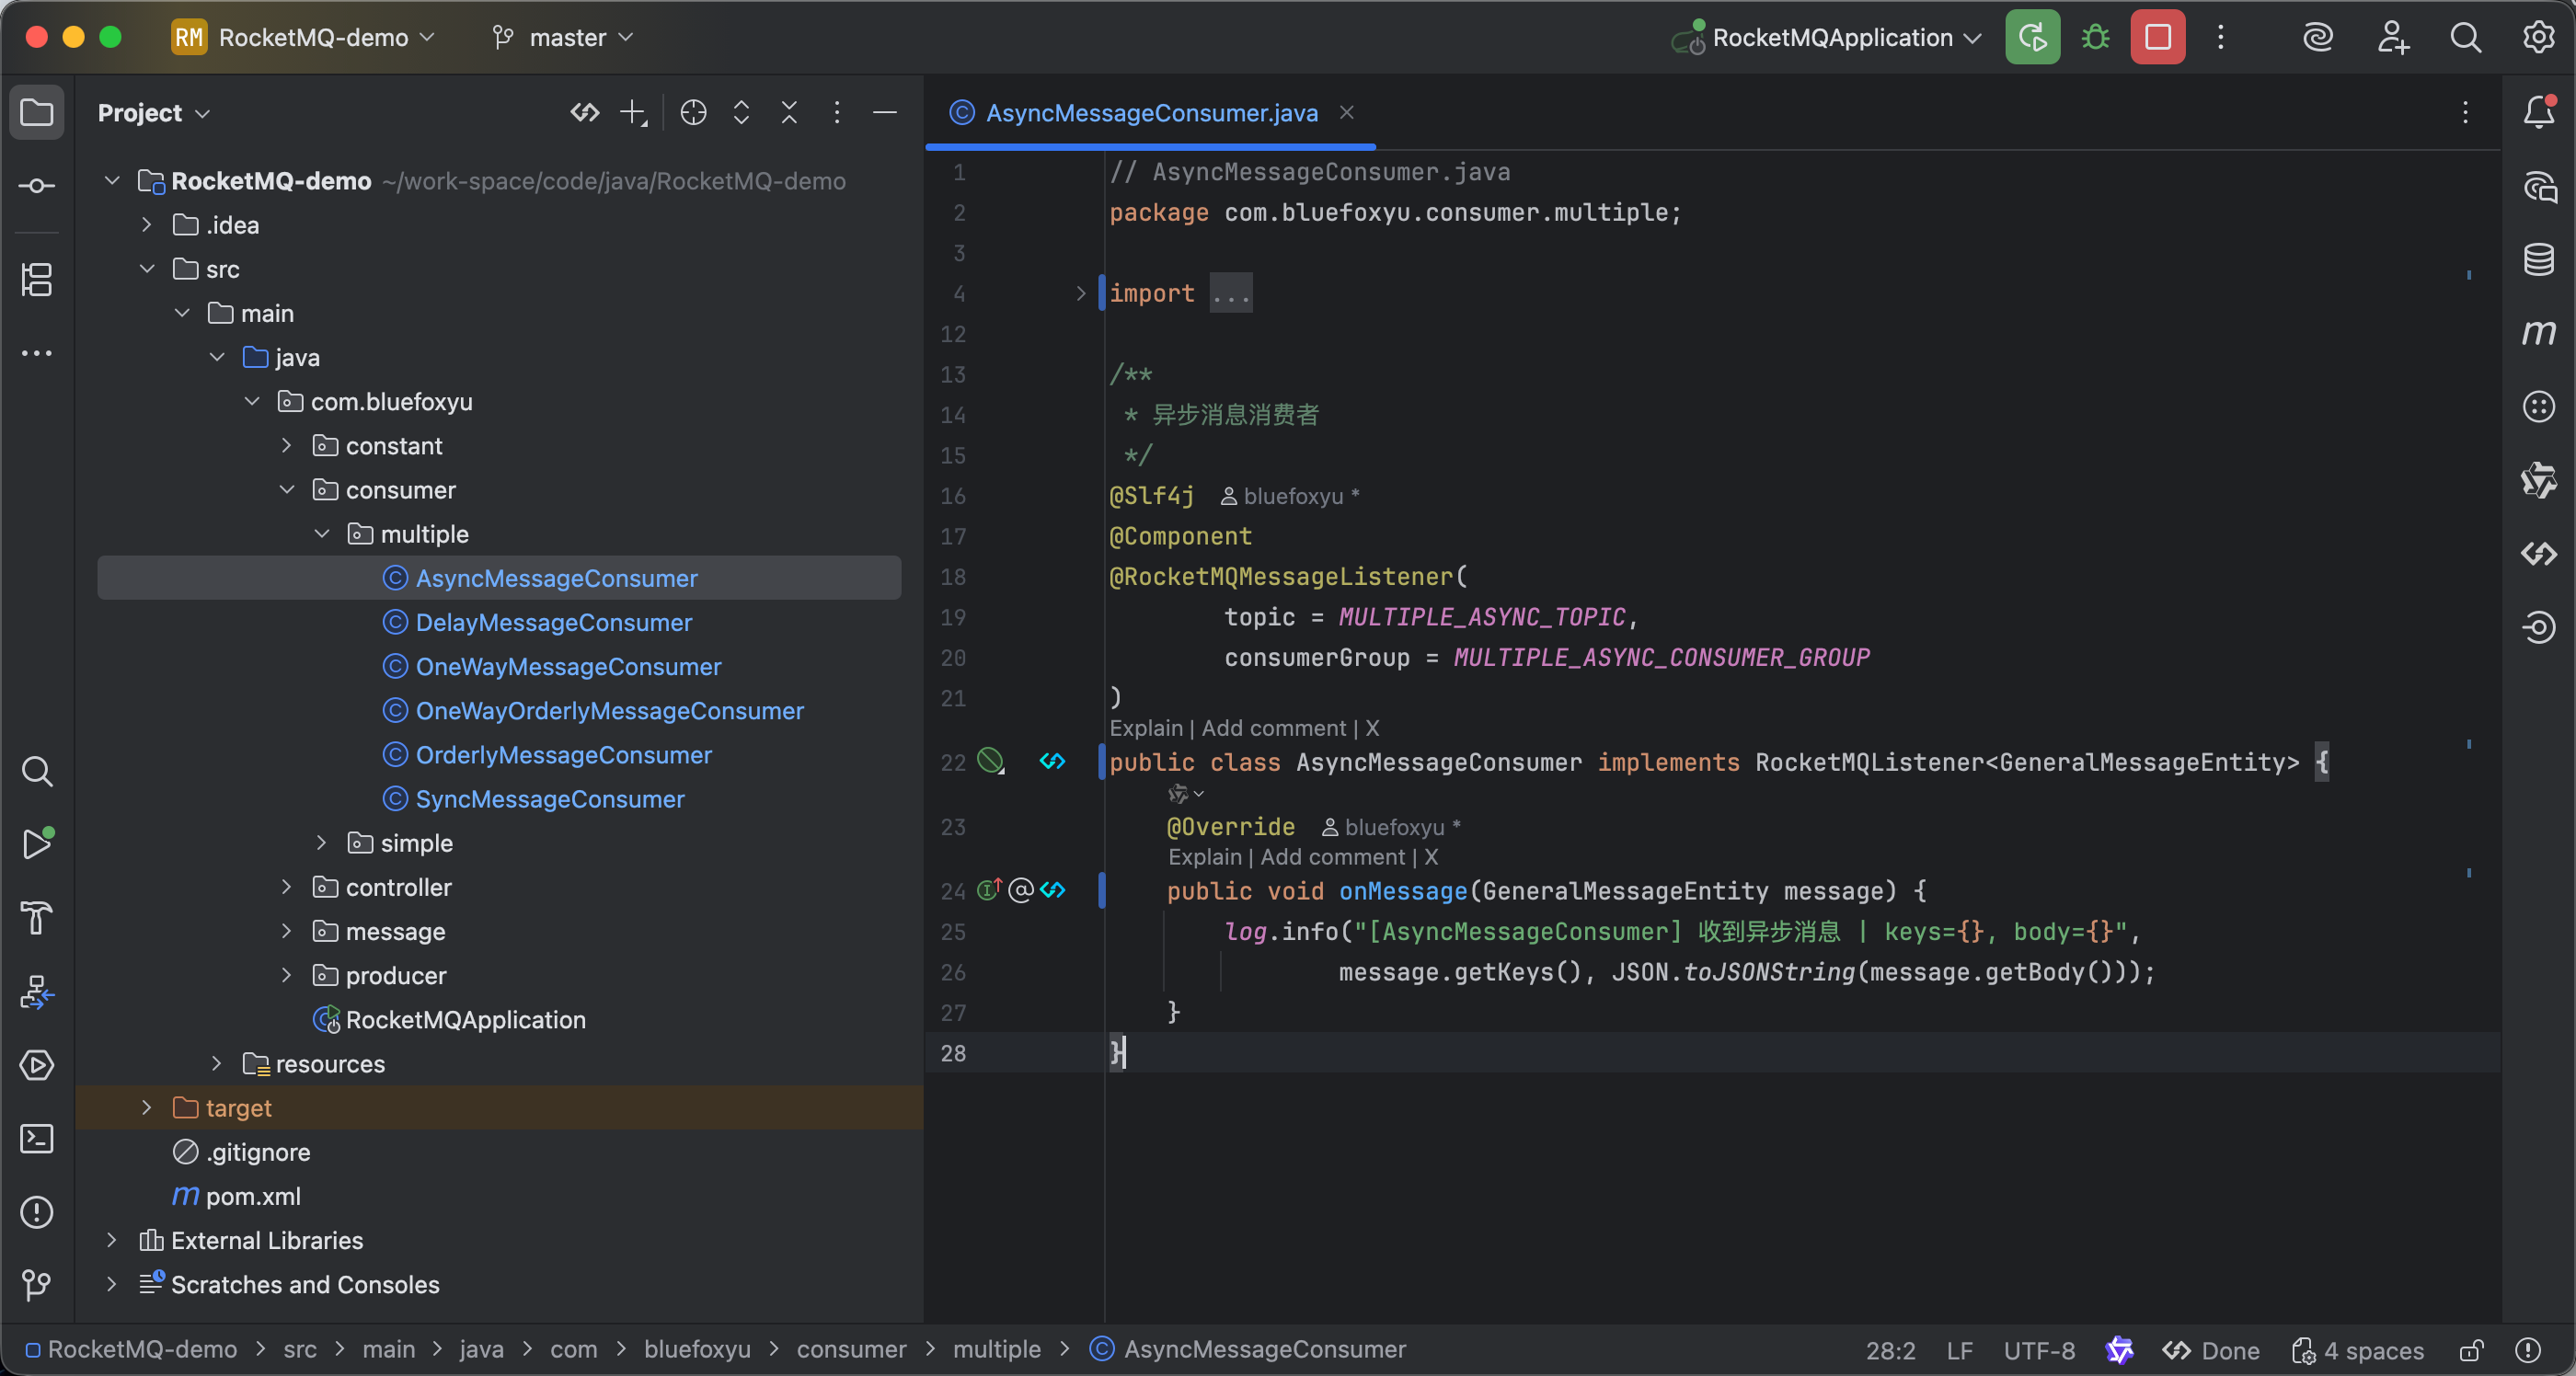Toggle read-only lock icon in status bar
2576x1376 pixels.
point(2471,1350)
